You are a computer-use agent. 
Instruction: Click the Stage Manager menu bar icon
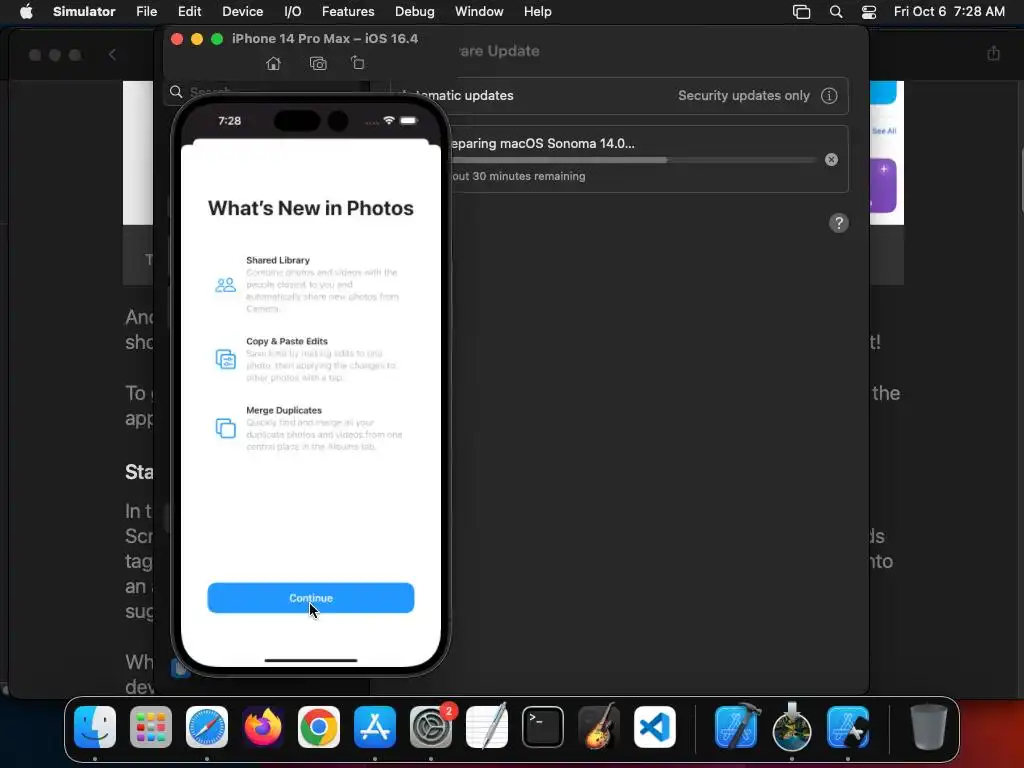tap(801, 12)
